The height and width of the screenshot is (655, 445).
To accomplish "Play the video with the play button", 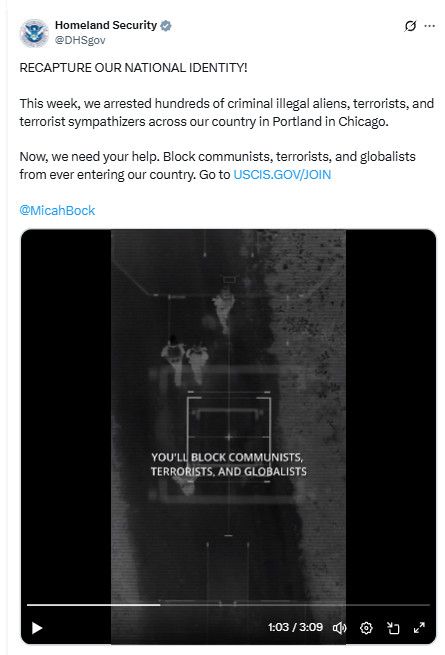I will pos(37,627).
